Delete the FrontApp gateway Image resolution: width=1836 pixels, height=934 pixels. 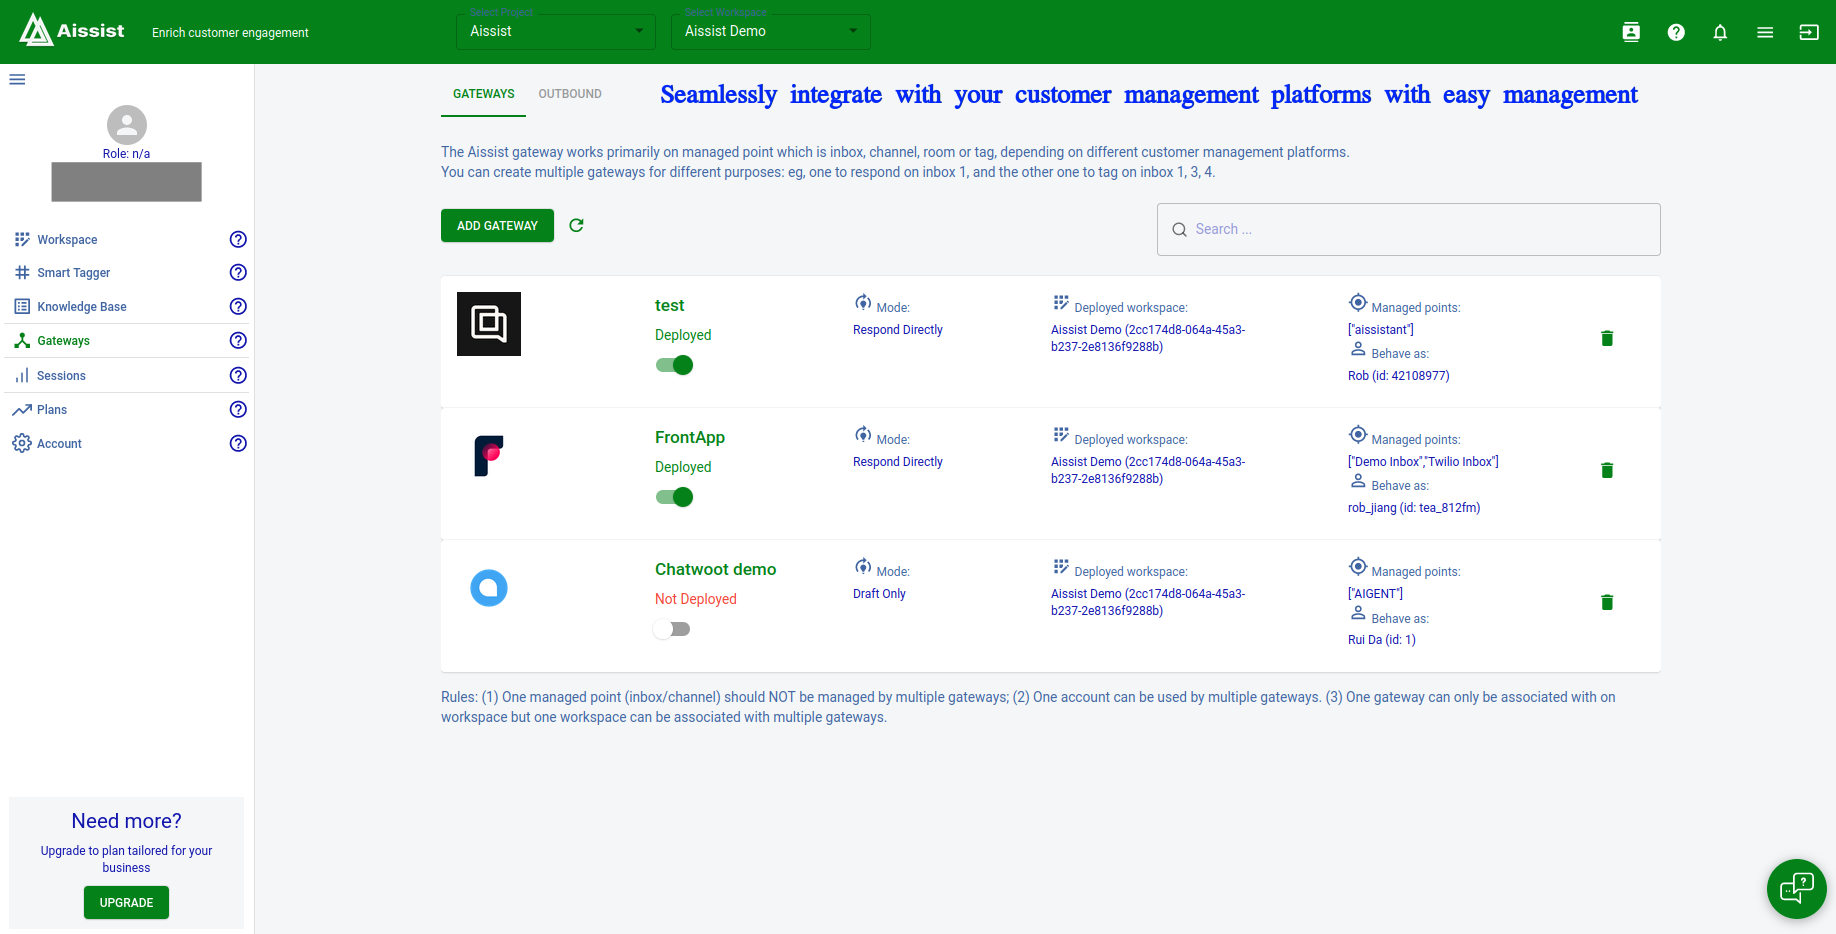click(x=1607, y=470)
